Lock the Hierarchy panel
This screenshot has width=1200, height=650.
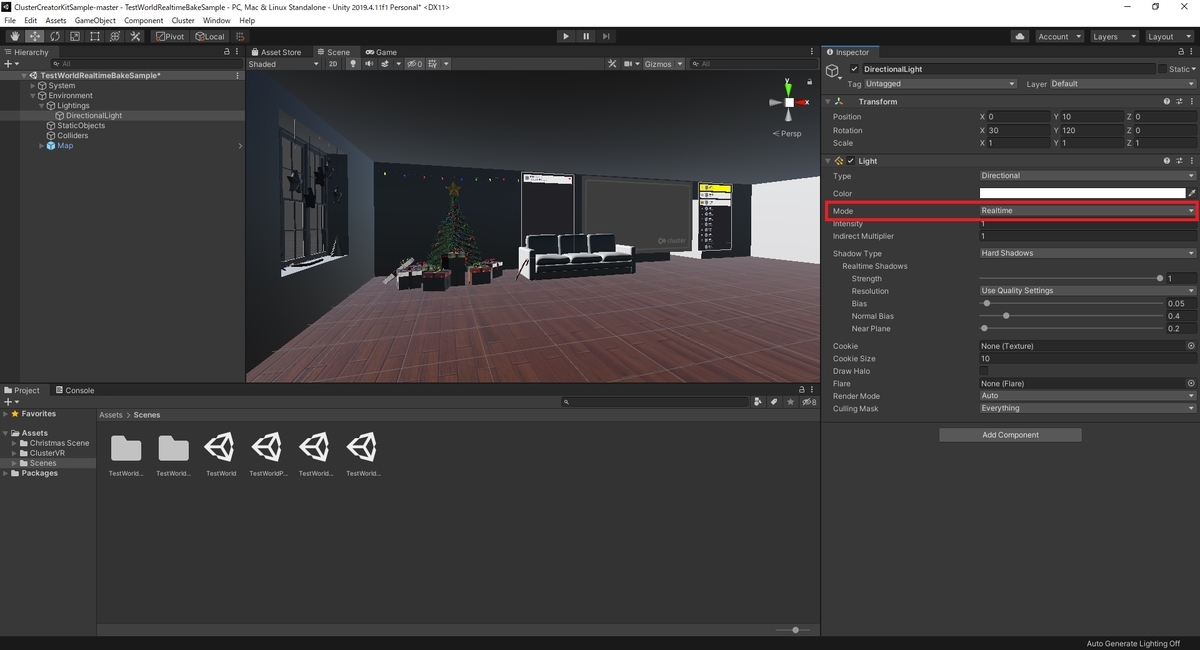tap(227, 52)
